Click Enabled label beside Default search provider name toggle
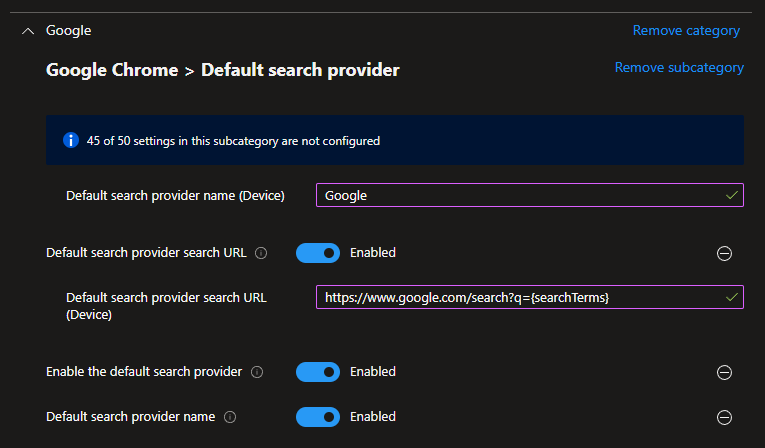Screen dimensions: 765x448 (373, 417)
